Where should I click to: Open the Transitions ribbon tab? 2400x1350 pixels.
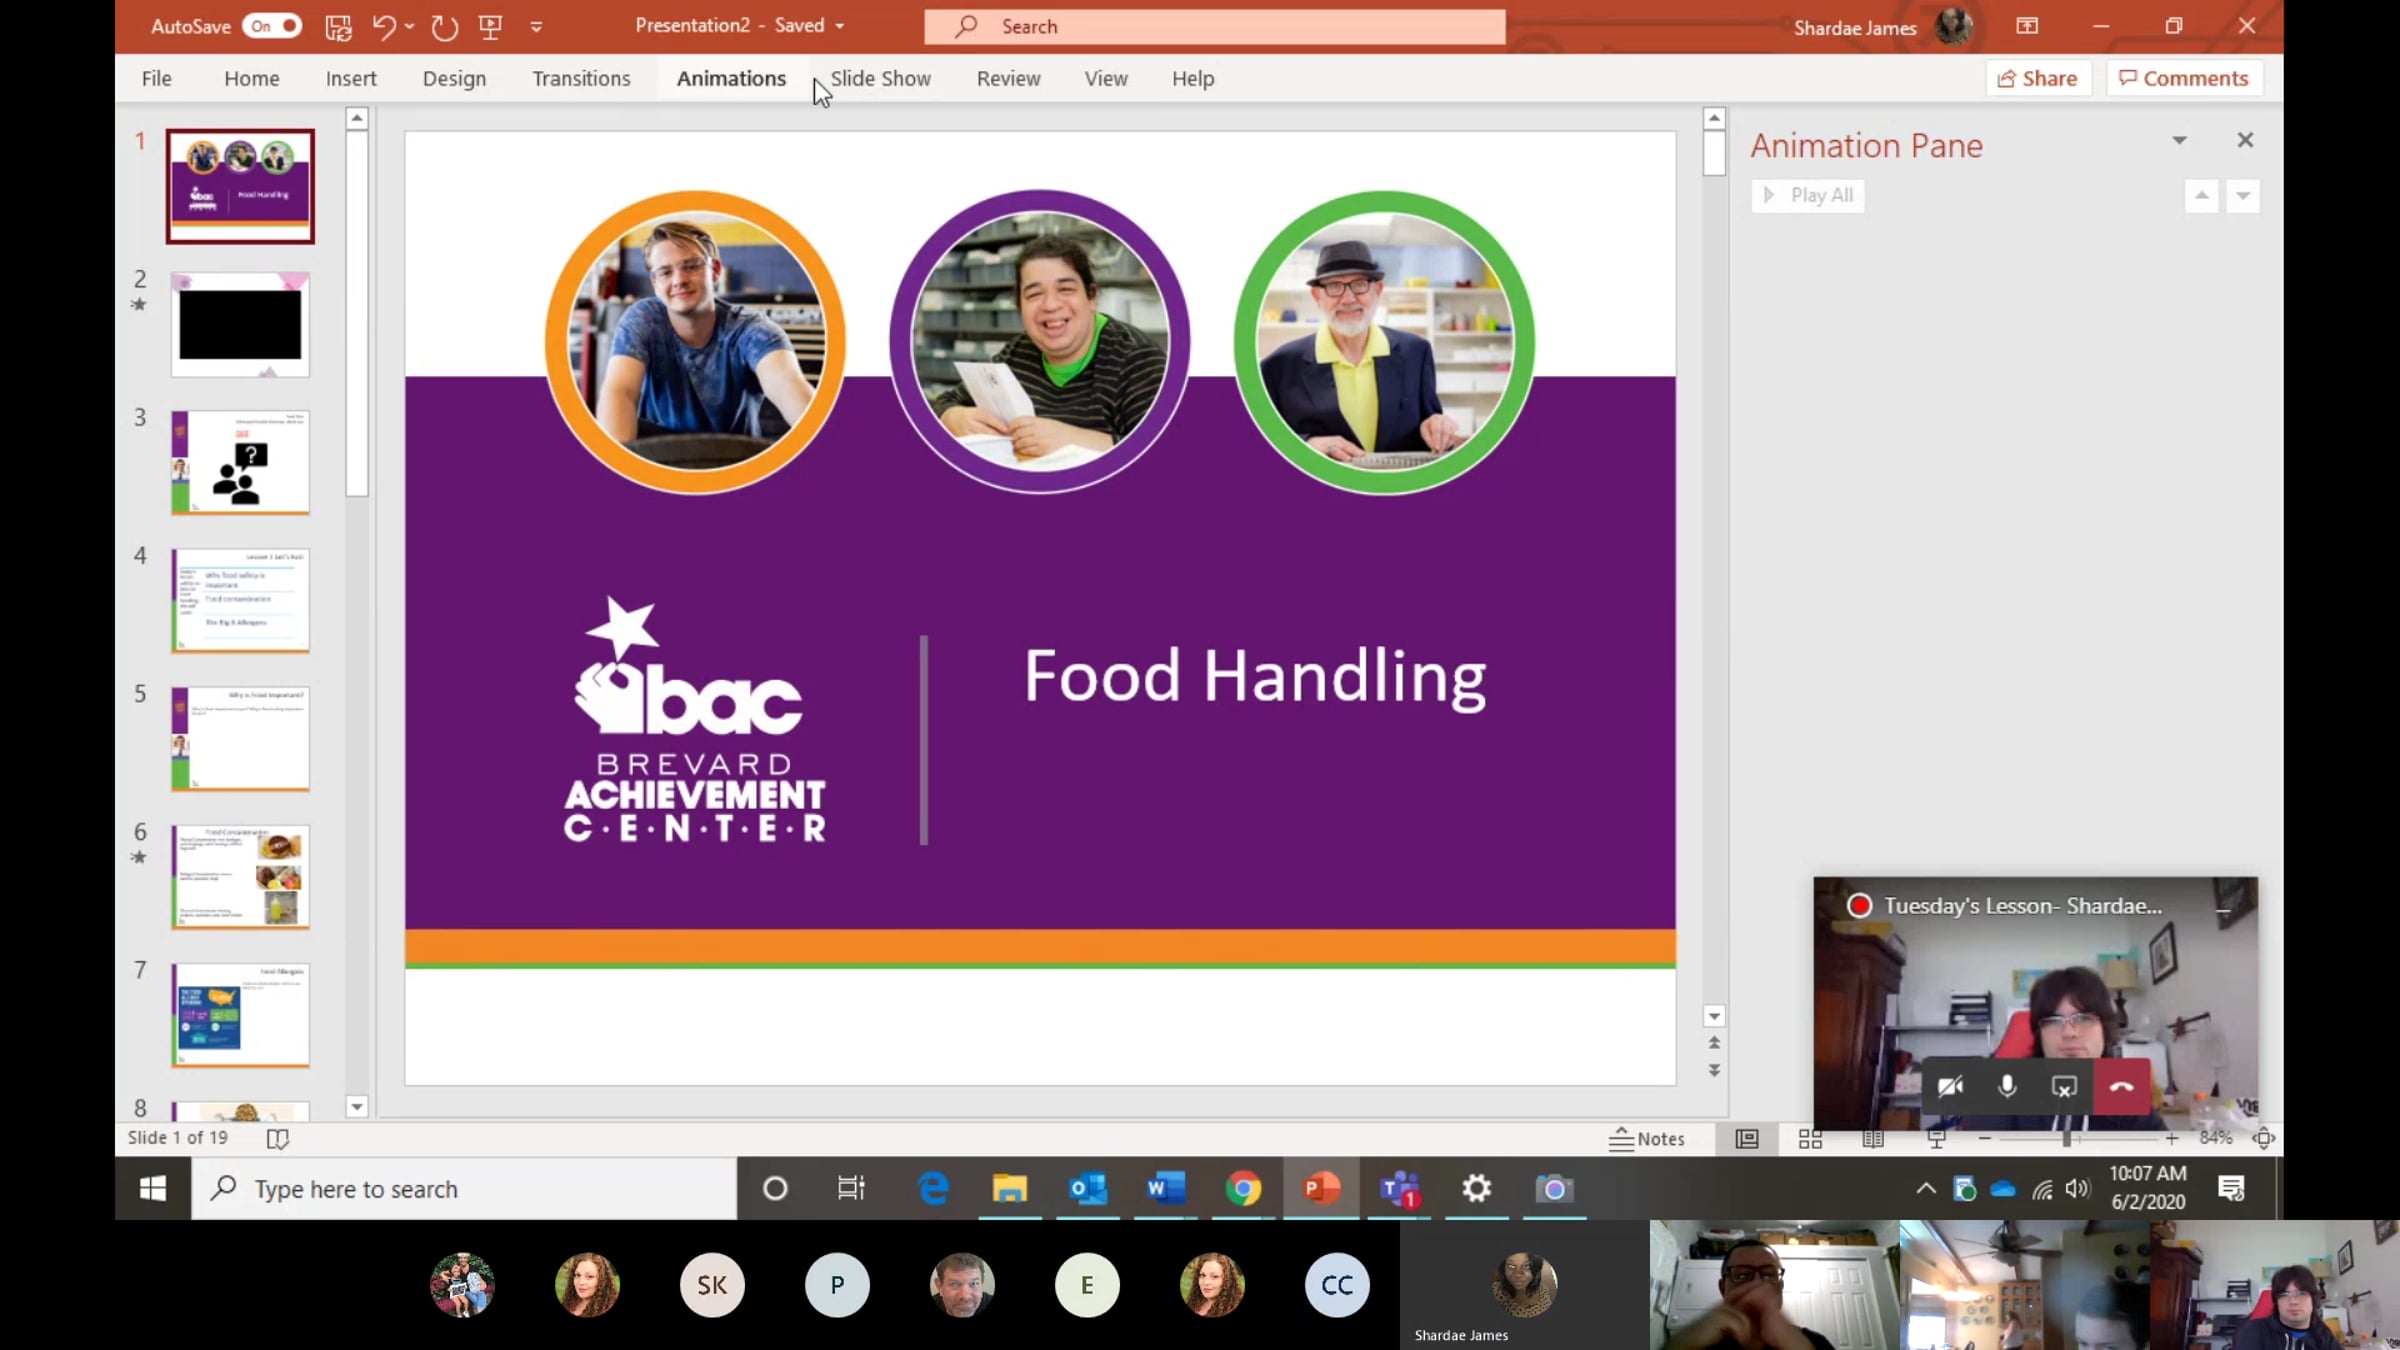click(581, 79)
